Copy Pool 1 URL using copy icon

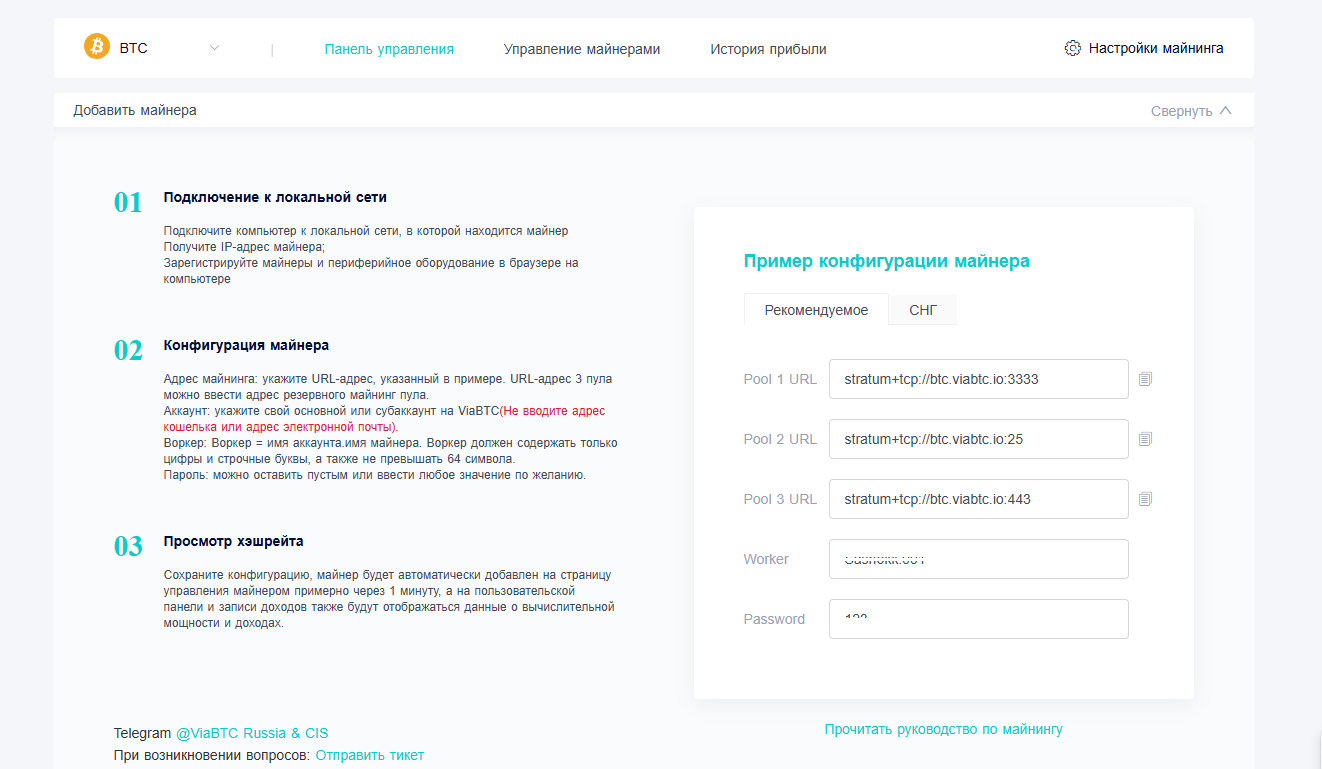pos(1145,378)
